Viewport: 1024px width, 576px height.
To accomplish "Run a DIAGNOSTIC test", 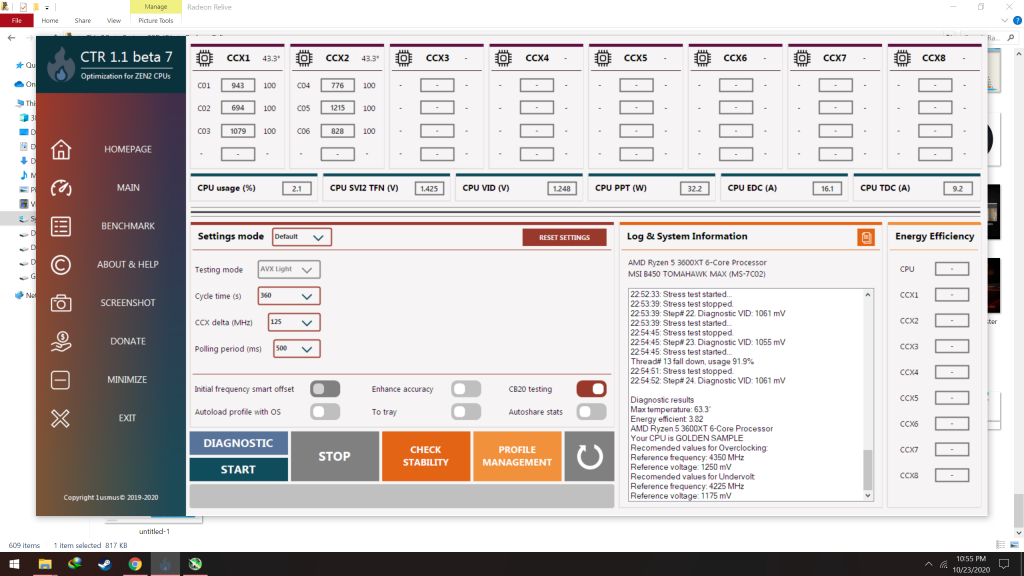I will (238, 442).
